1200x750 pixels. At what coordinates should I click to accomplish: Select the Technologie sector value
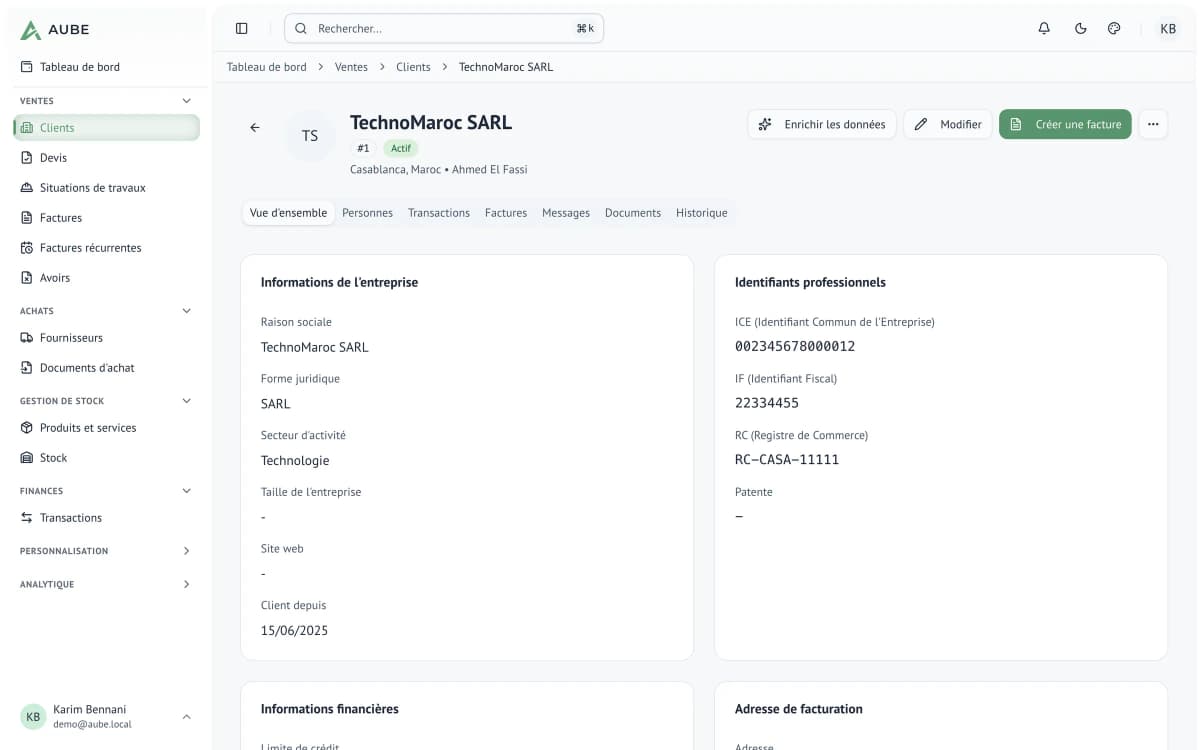pyautogui.click(x=295, y=461)
